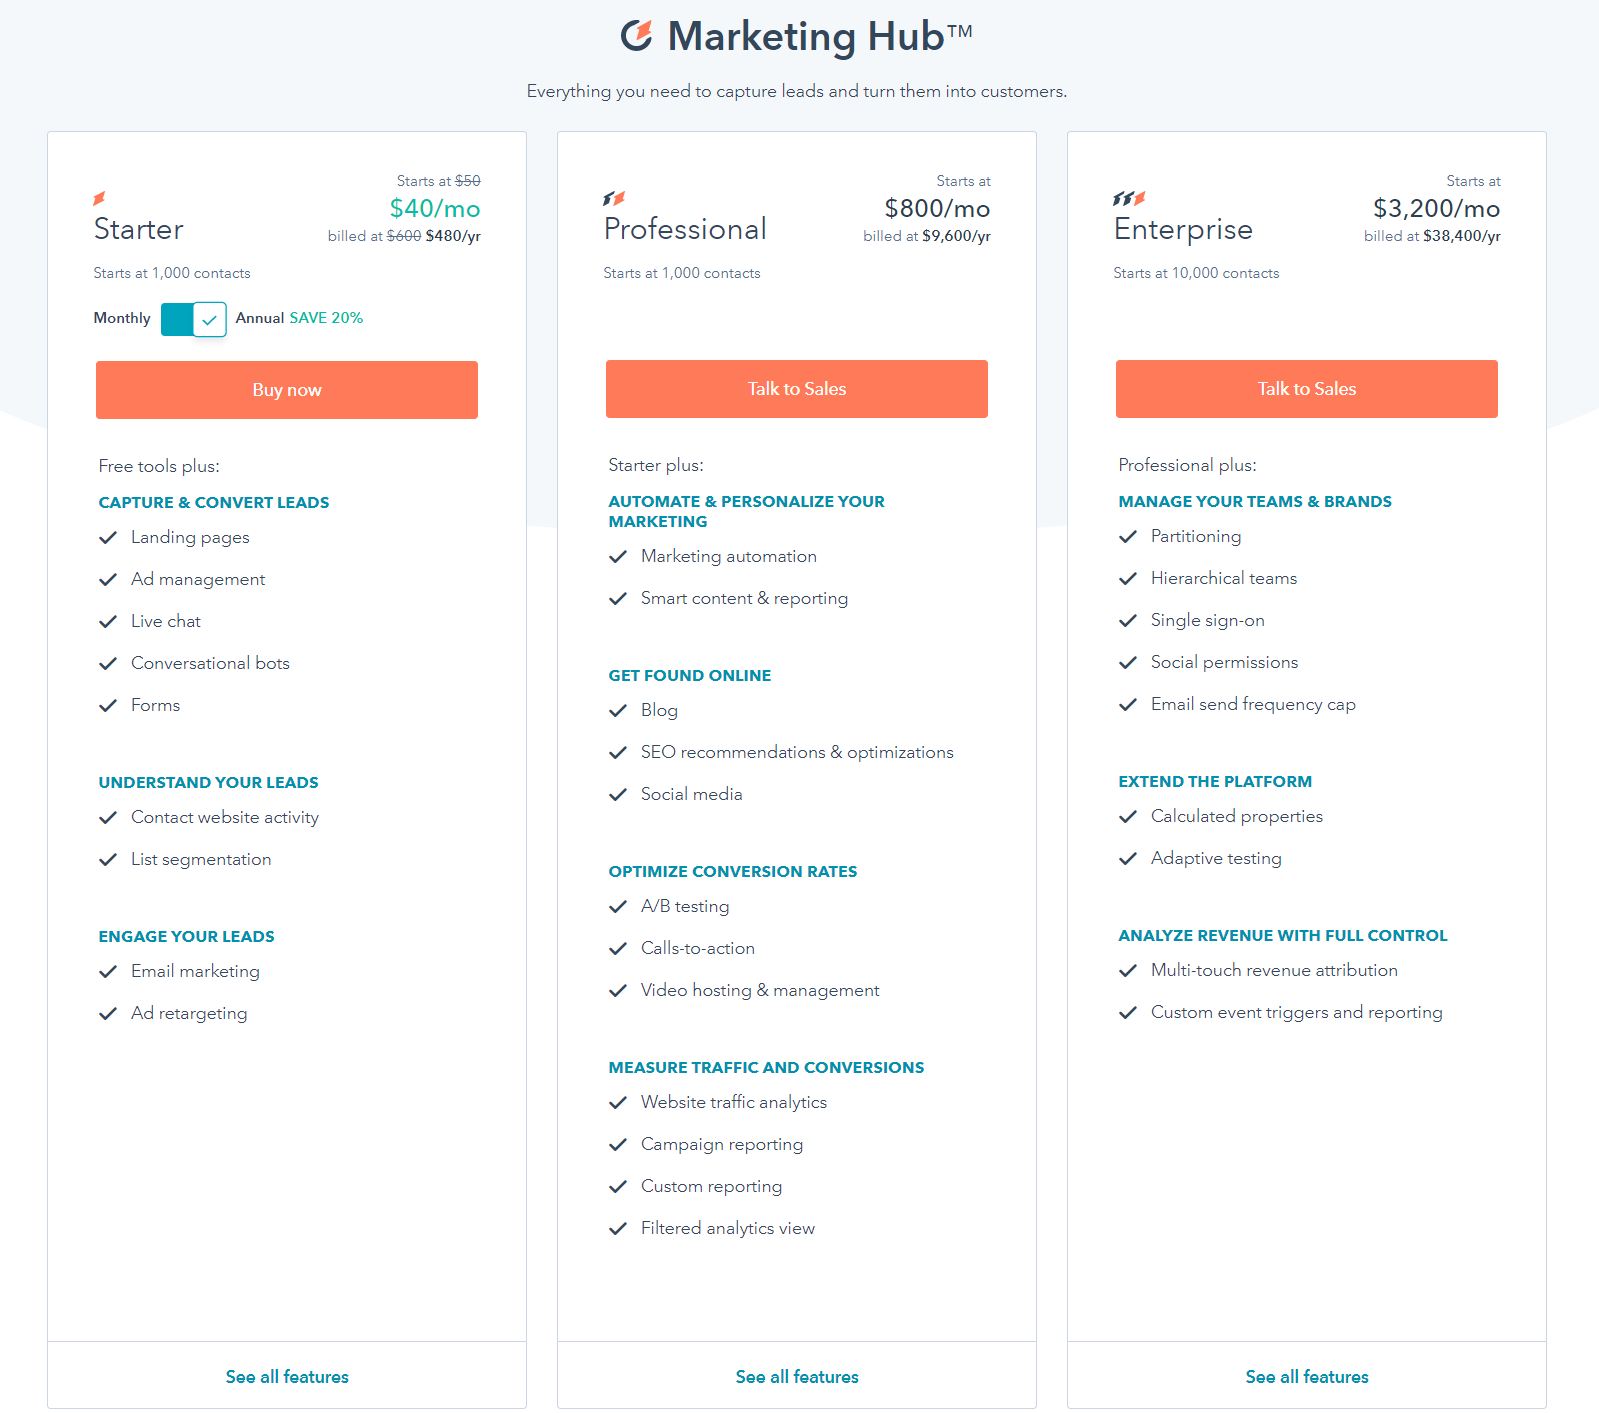Click Talk to Sales under Professional

click(x=797, y=389)
